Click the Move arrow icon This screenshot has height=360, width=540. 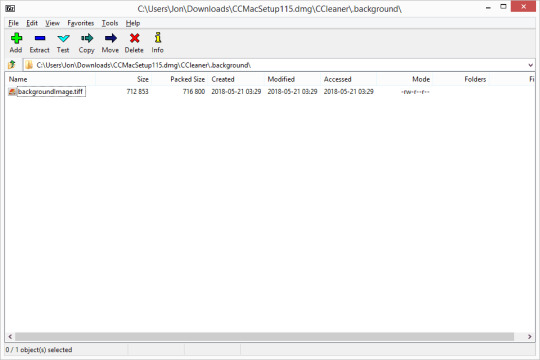click(111, 38)
